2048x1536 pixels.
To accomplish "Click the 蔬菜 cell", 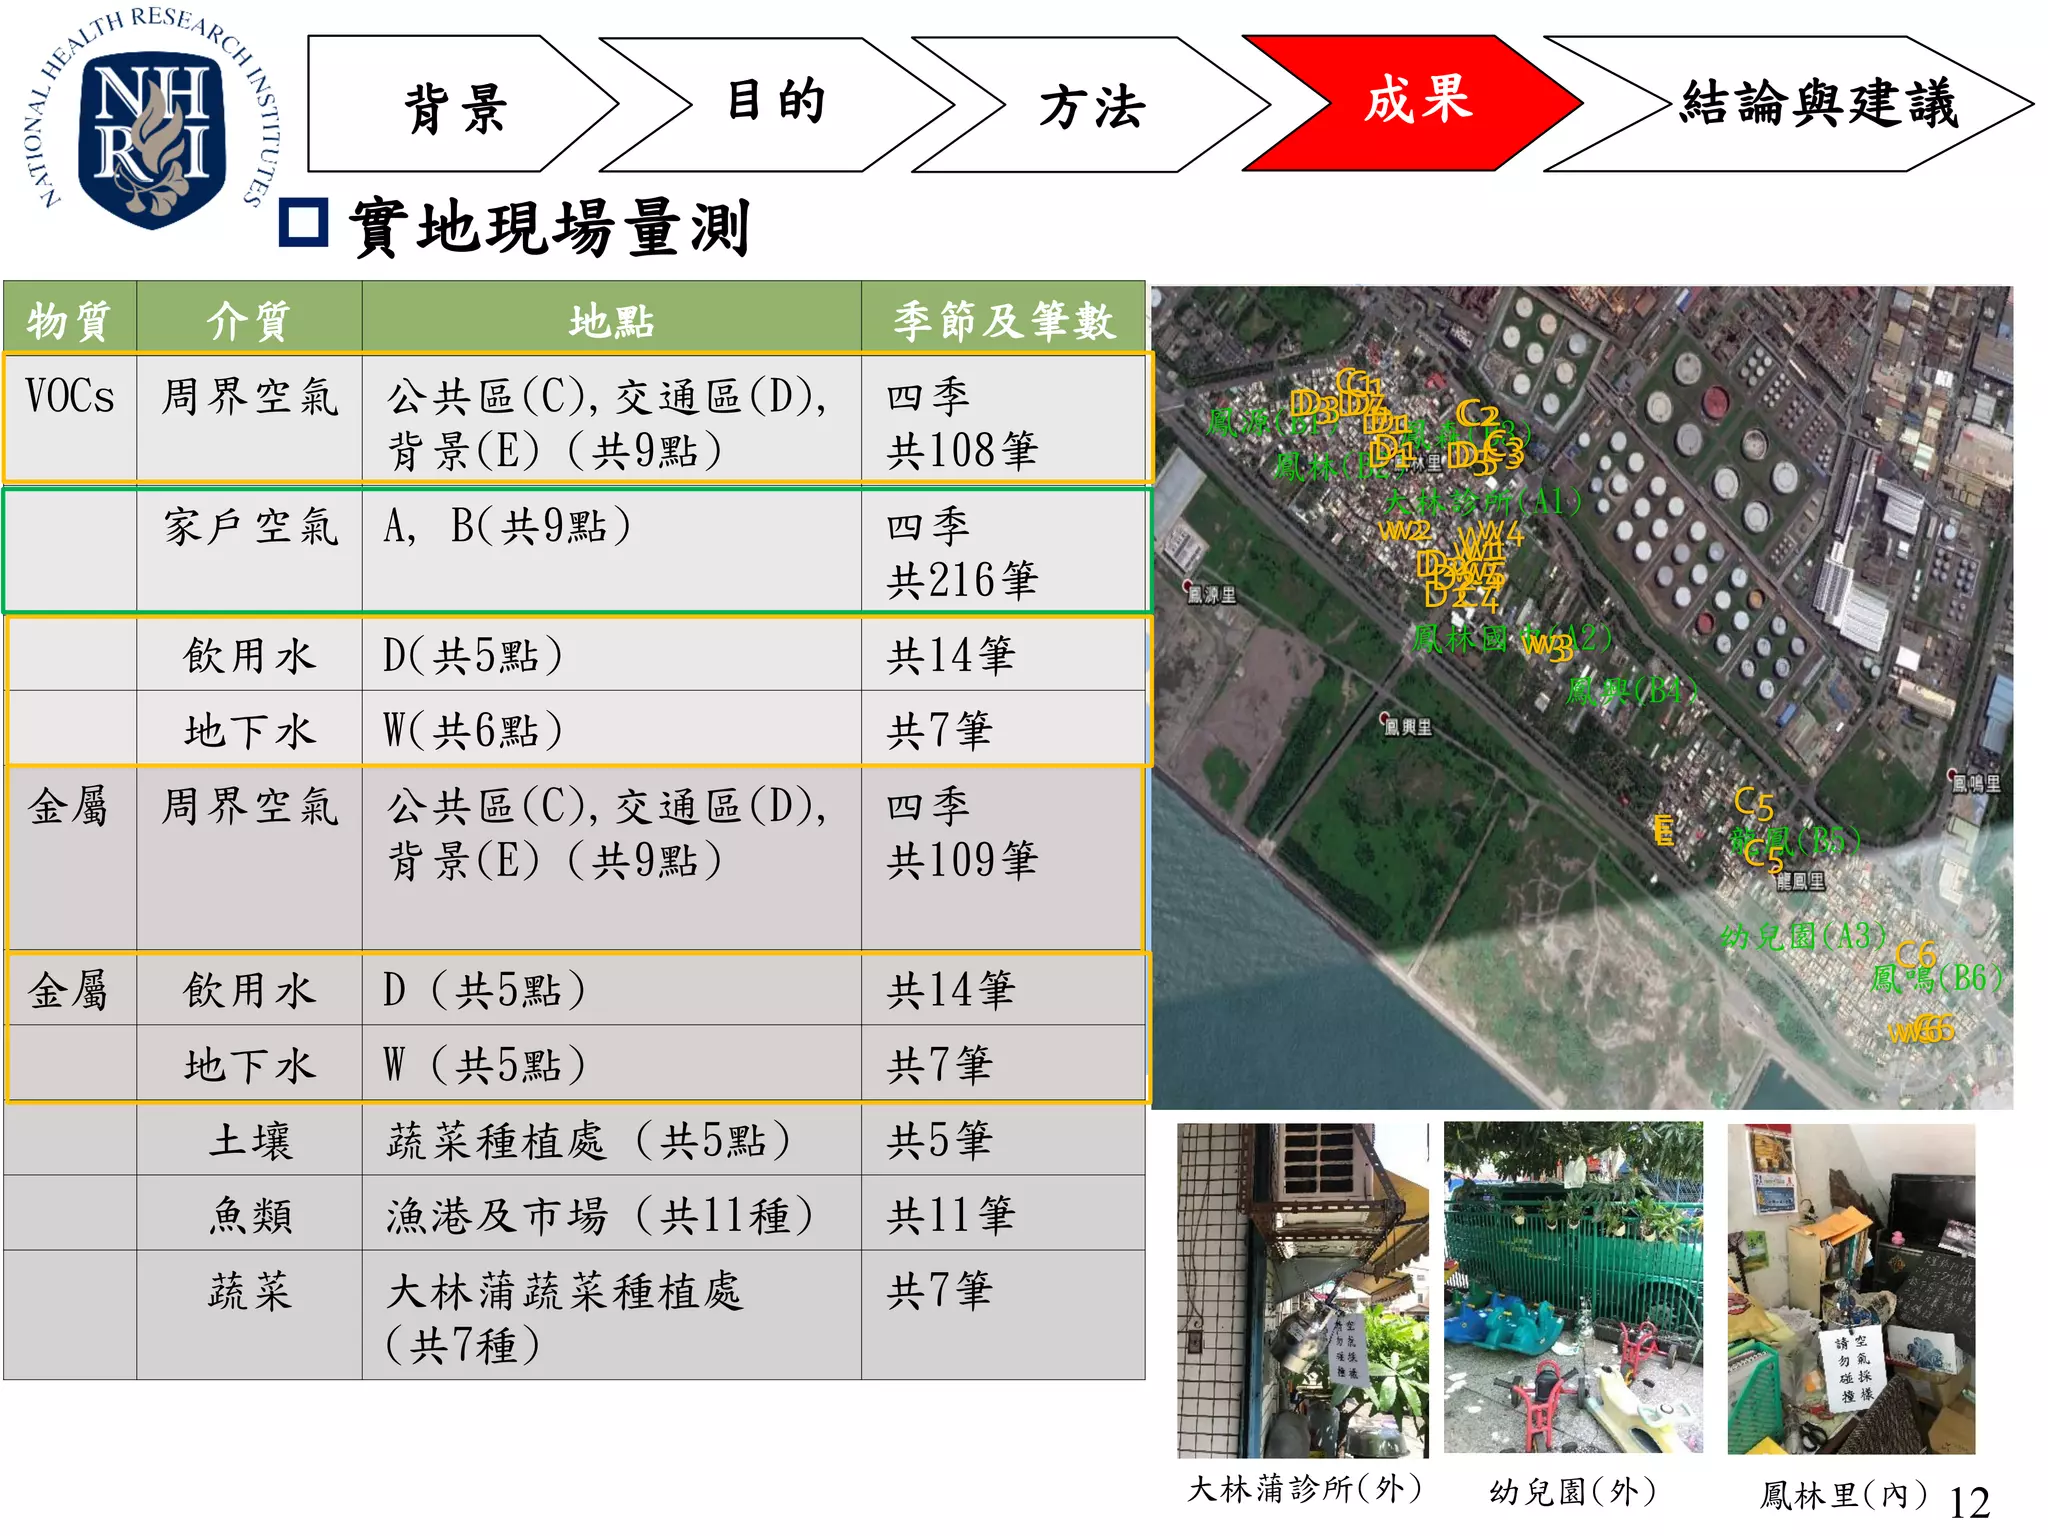I will coord(249,1315).
